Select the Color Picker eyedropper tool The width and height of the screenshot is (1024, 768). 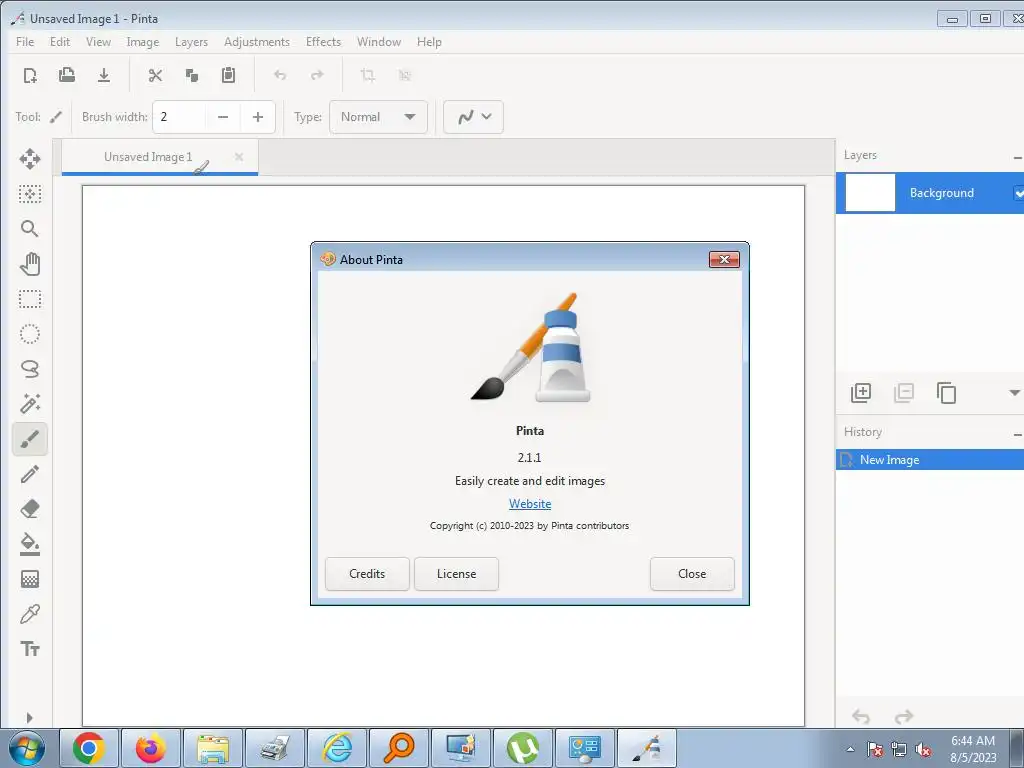click(x=30, y=614)
